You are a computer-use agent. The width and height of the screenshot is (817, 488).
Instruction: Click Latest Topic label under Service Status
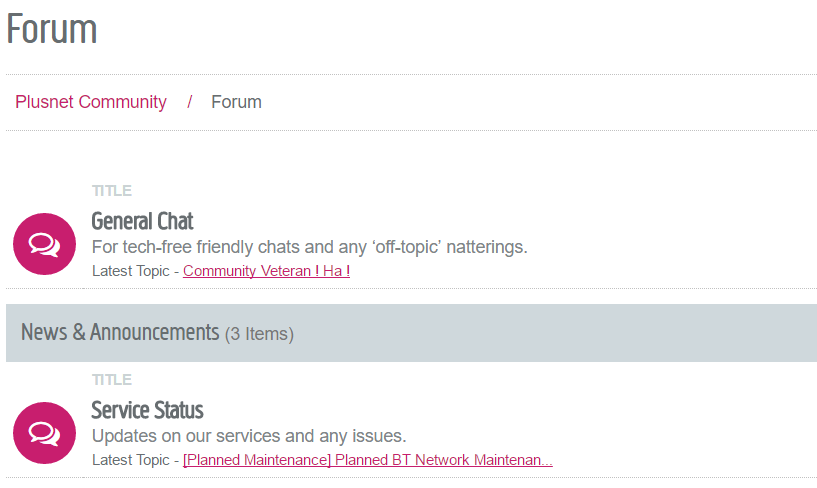(131, 460)
